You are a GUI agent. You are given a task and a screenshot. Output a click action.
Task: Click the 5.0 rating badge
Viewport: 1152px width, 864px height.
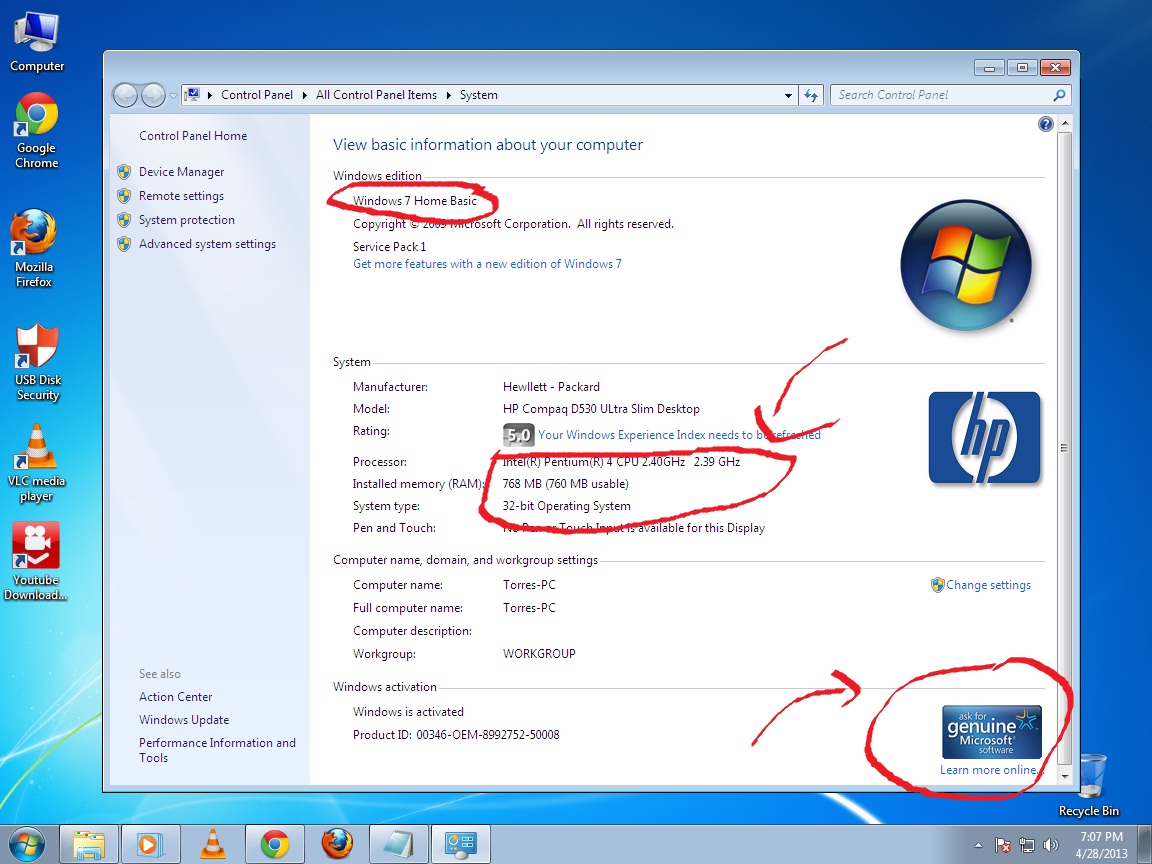click(x=518, y=435)
